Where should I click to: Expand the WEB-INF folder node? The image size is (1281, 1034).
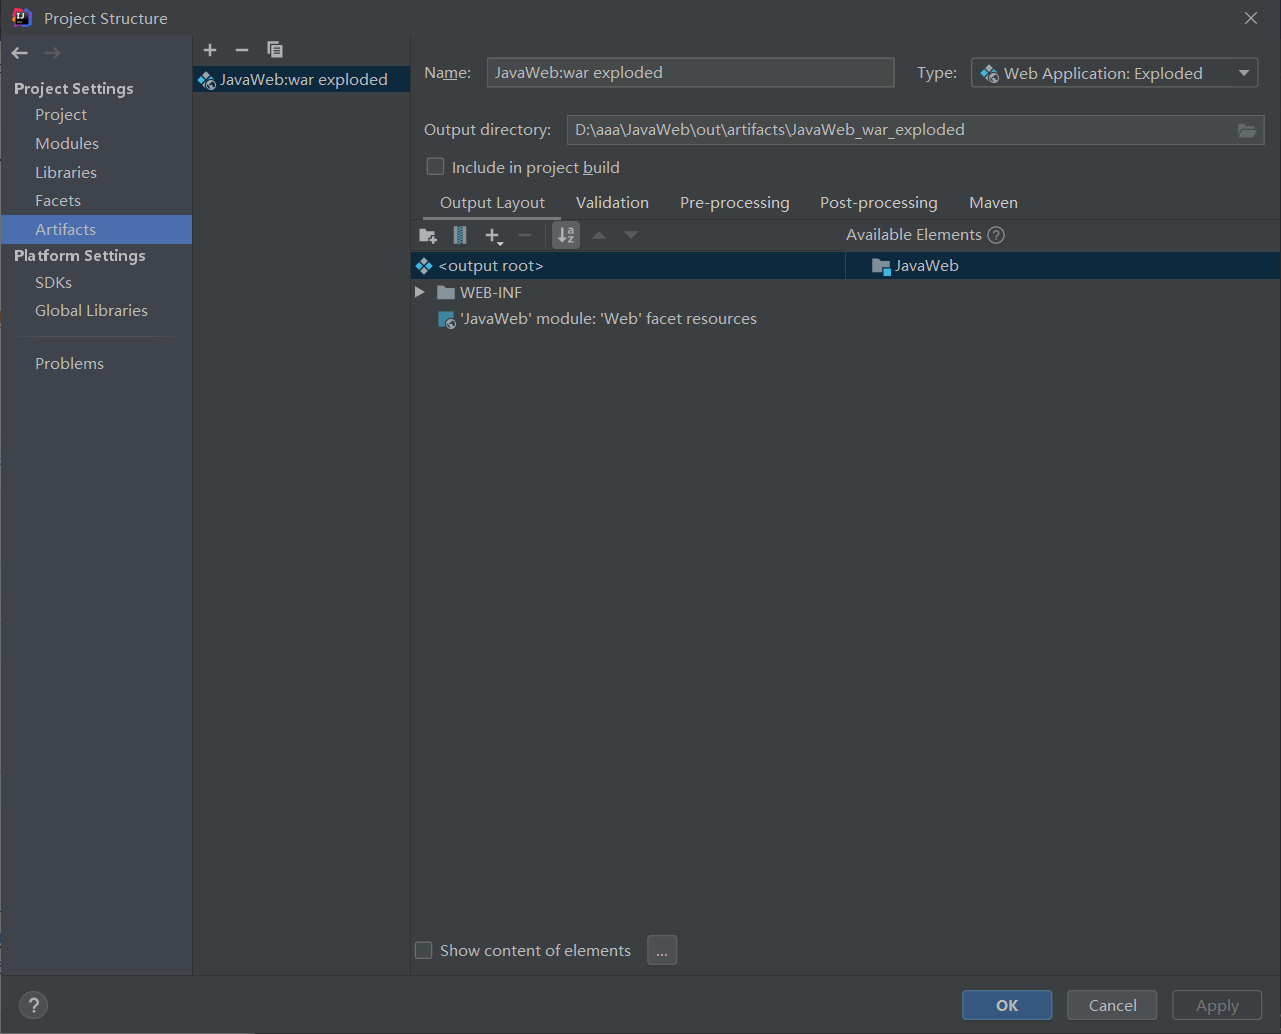(x=420, y=292)
